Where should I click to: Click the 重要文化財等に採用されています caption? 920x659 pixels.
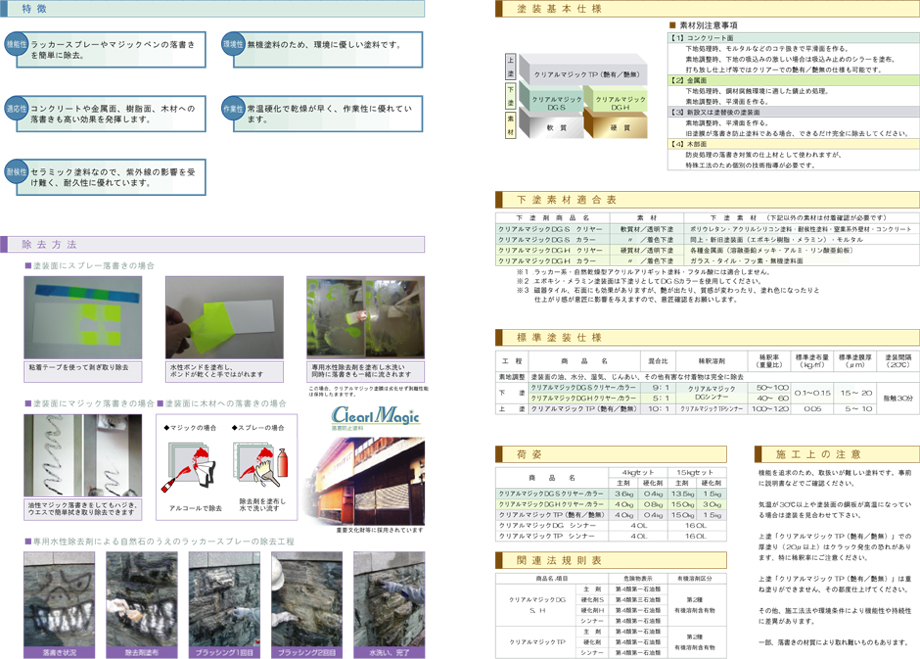coord(380,530)
